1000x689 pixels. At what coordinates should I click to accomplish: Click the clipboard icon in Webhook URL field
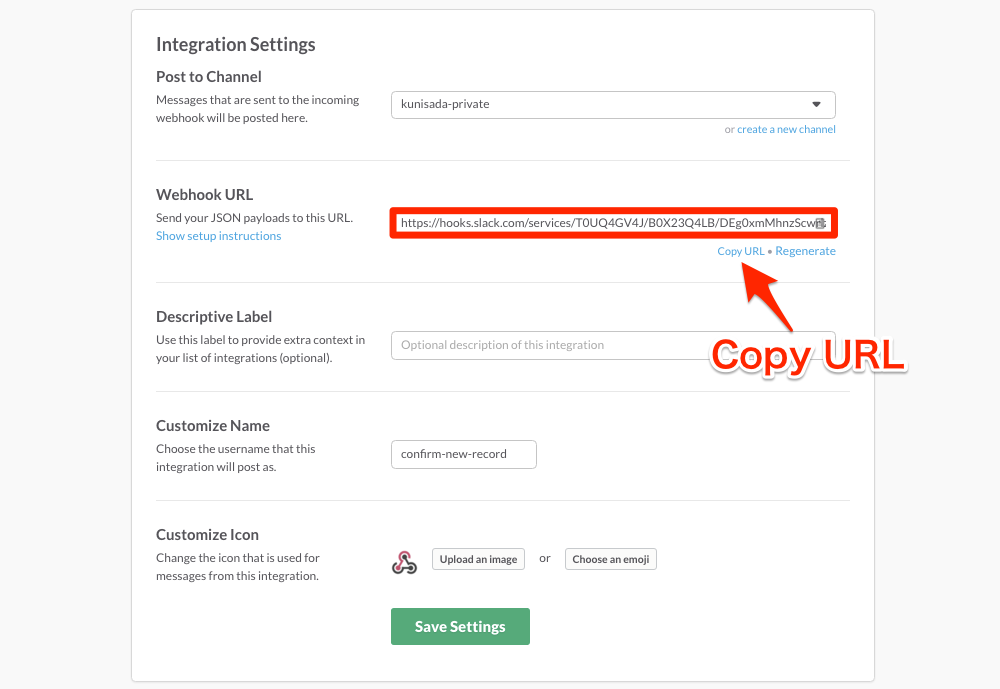pos(820,223)
